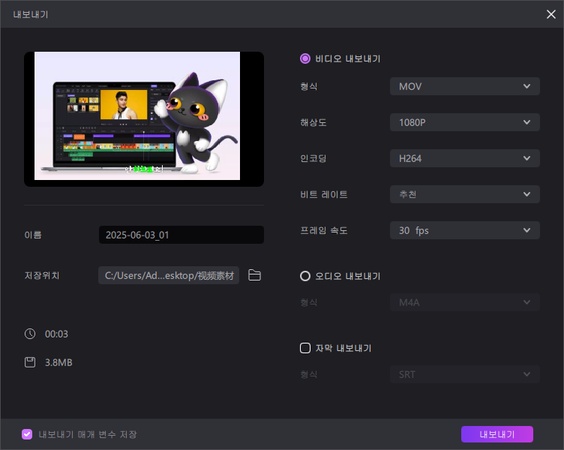Click the 저장위치 path field
The height and width of the screenshot is (450, 564).
[x=169, y=275]
